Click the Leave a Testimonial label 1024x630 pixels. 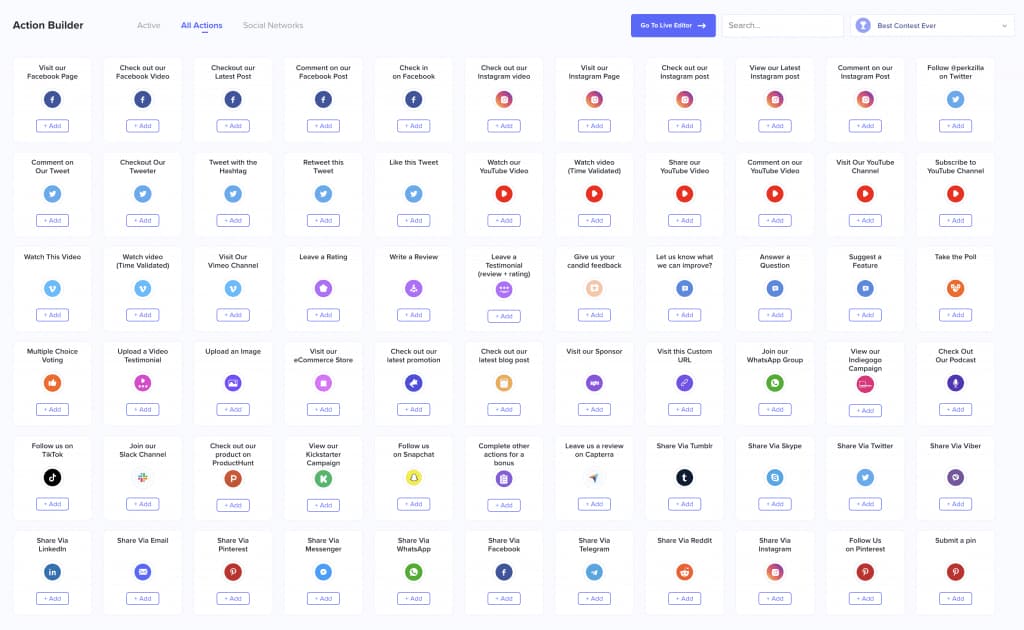tap(504, 266)
